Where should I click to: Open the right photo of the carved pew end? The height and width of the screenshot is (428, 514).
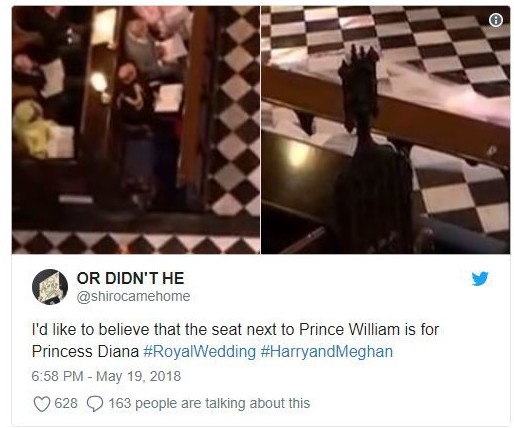coord(385,130)
